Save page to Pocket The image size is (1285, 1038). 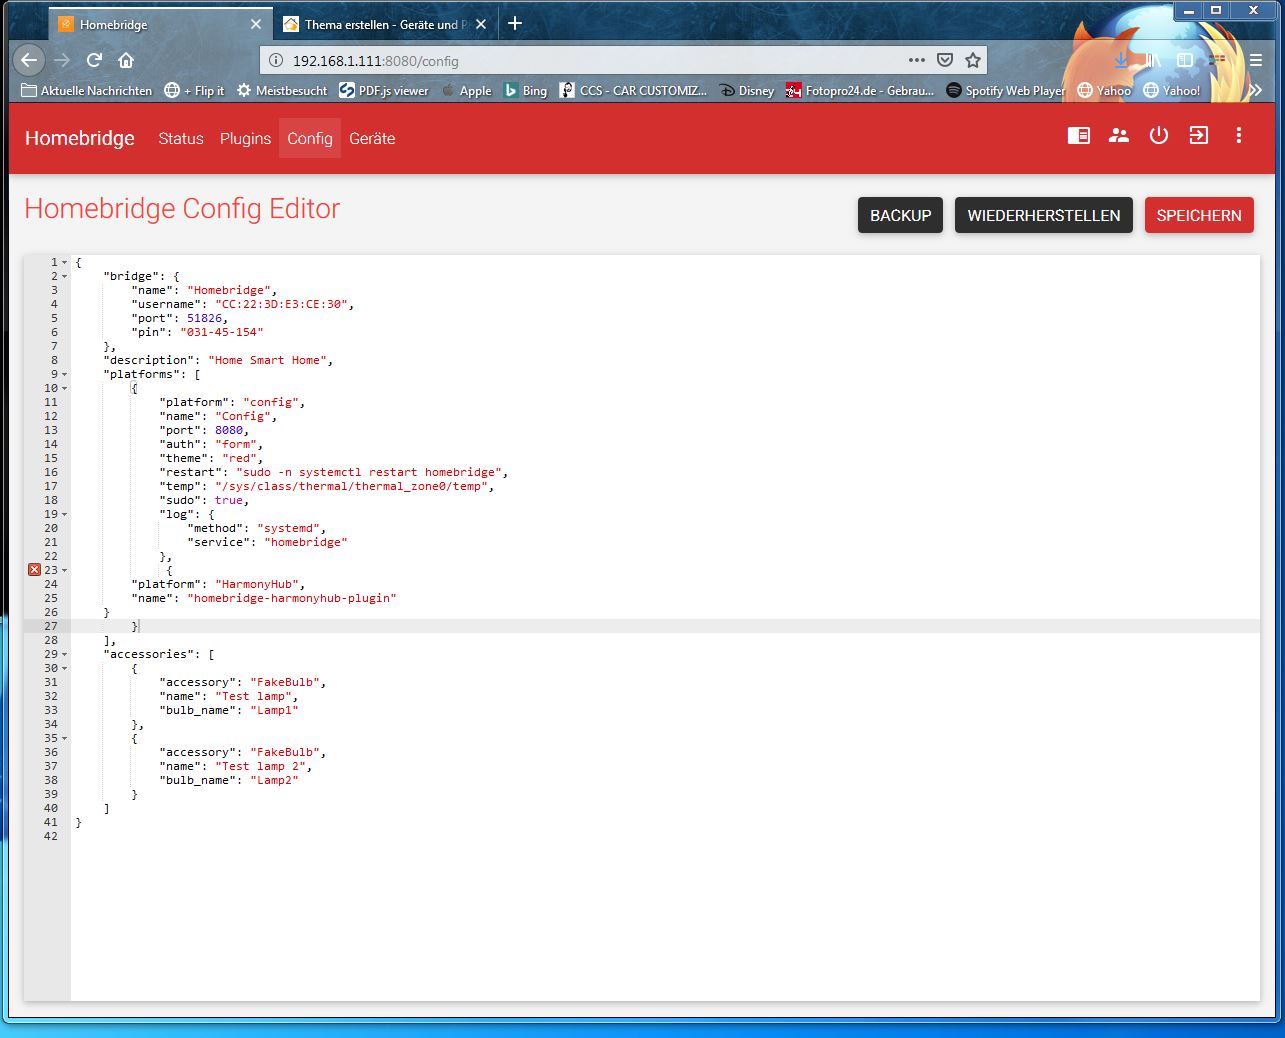[945, 60]
